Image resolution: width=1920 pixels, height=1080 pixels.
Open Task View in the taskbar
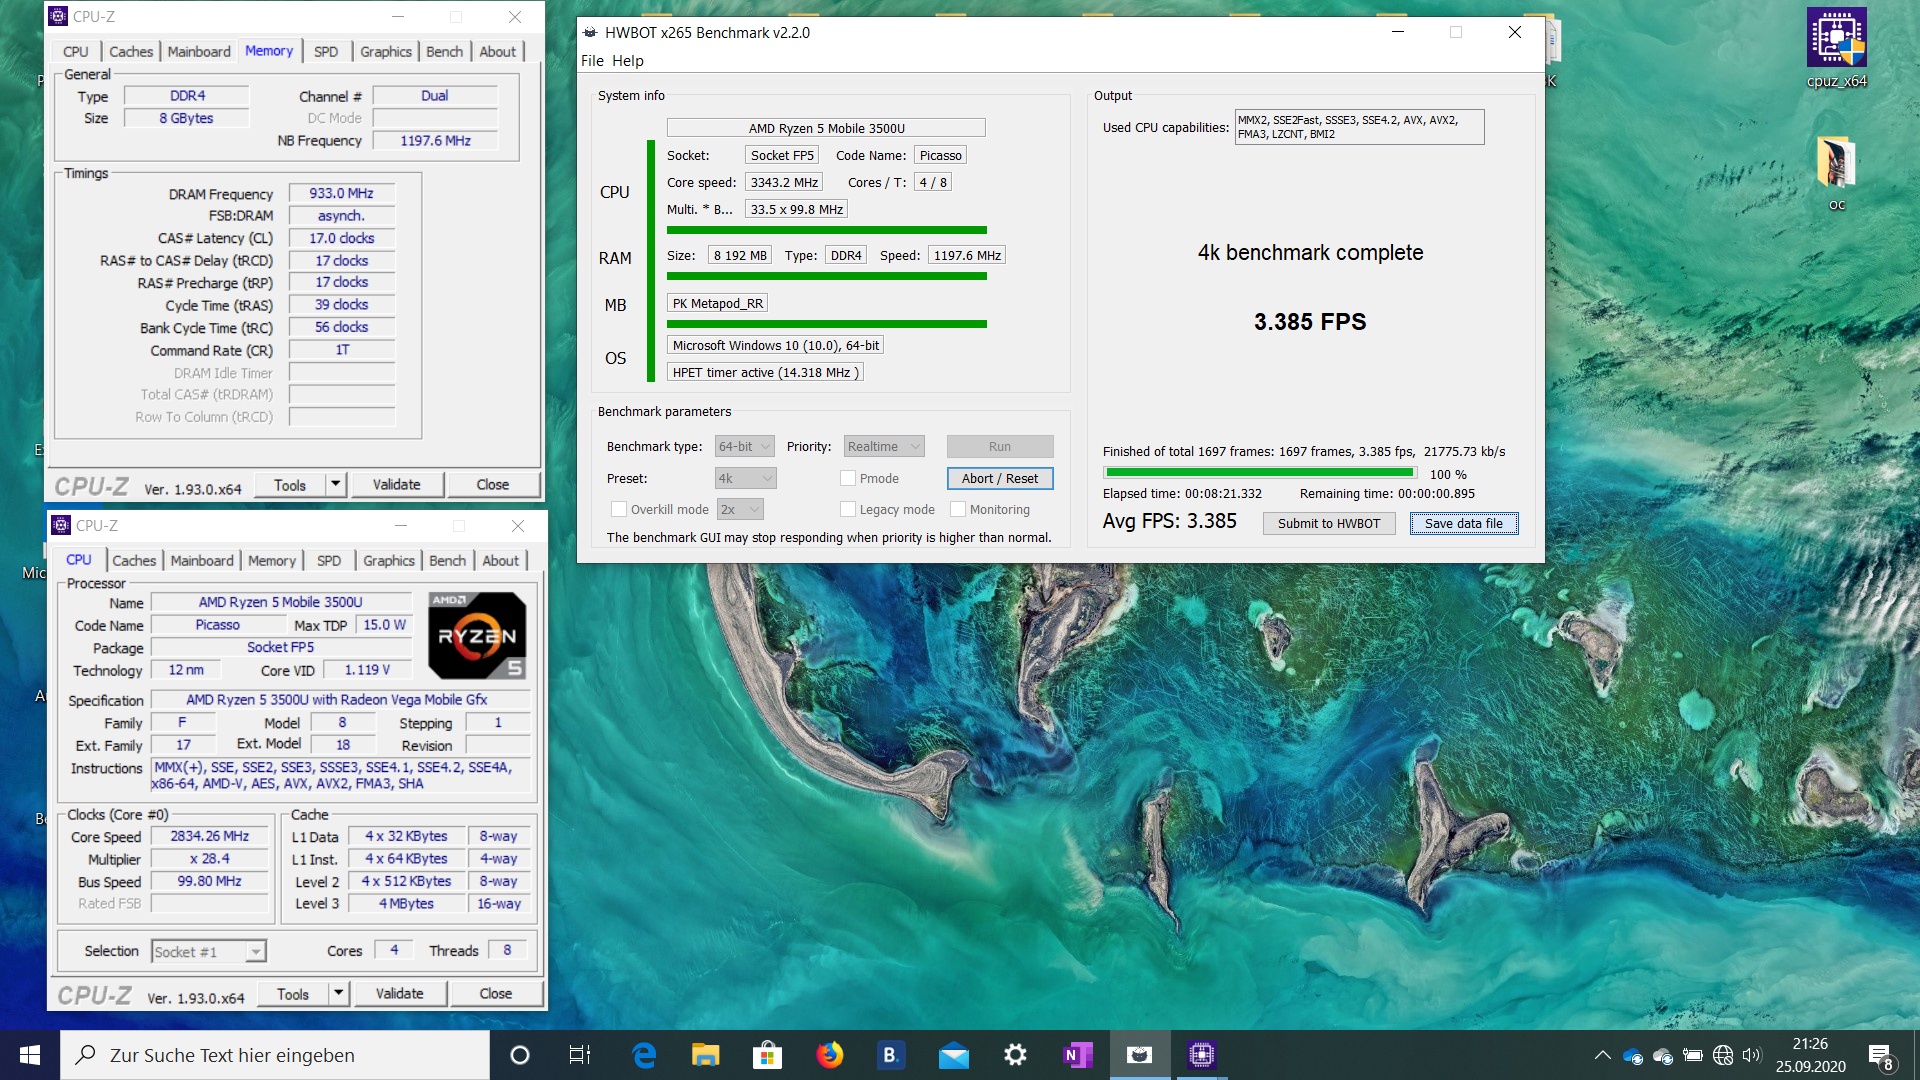click(580, 1055)
